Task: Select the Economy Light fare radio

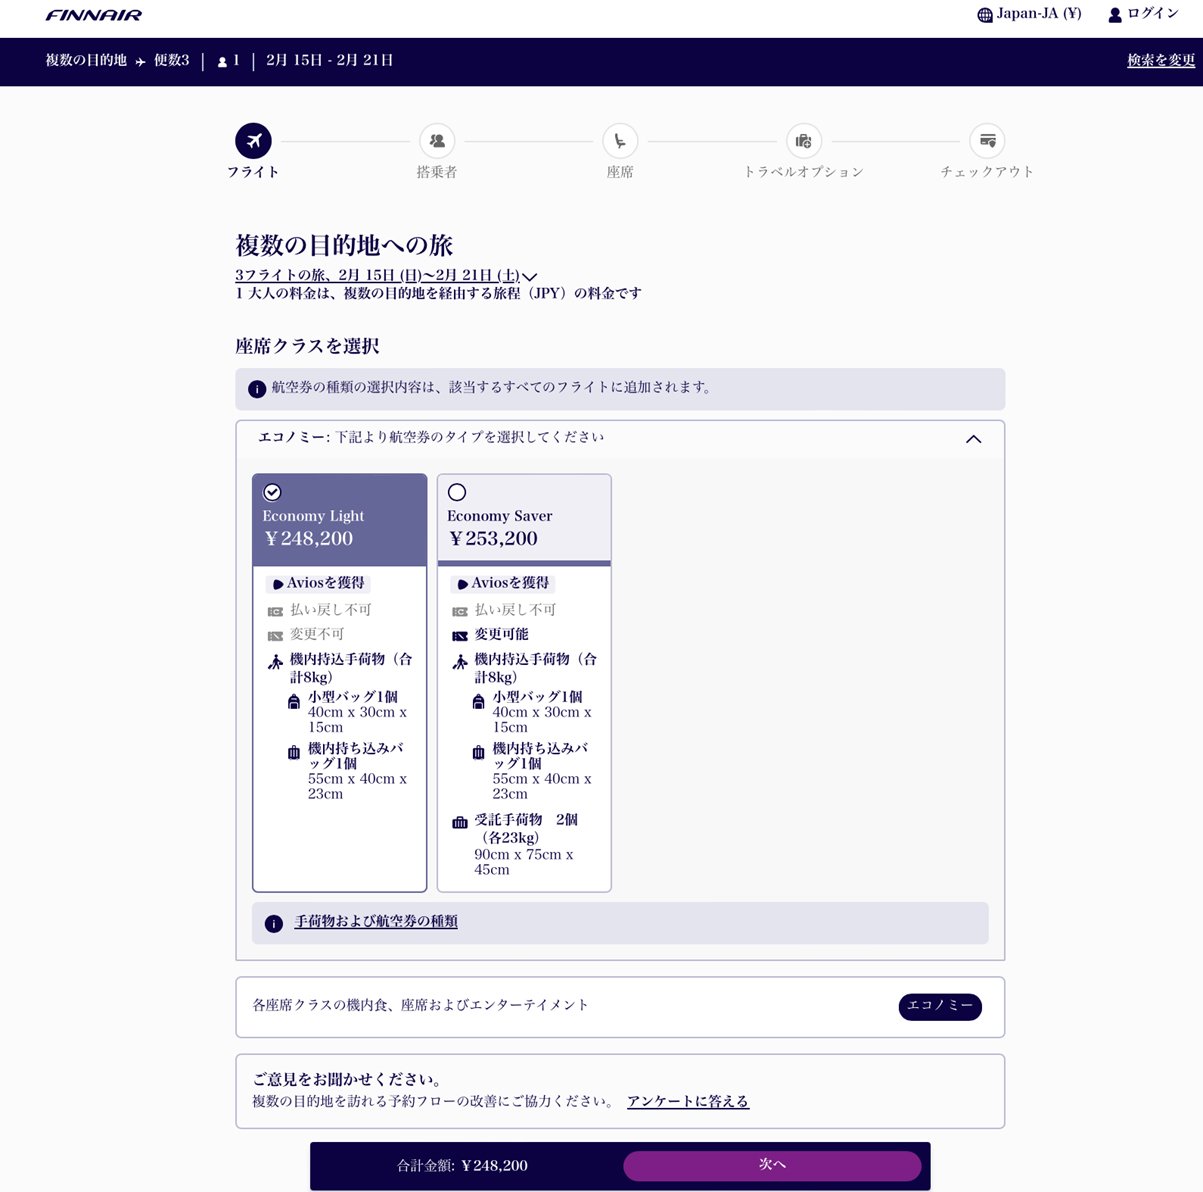Action: (272, 492)
